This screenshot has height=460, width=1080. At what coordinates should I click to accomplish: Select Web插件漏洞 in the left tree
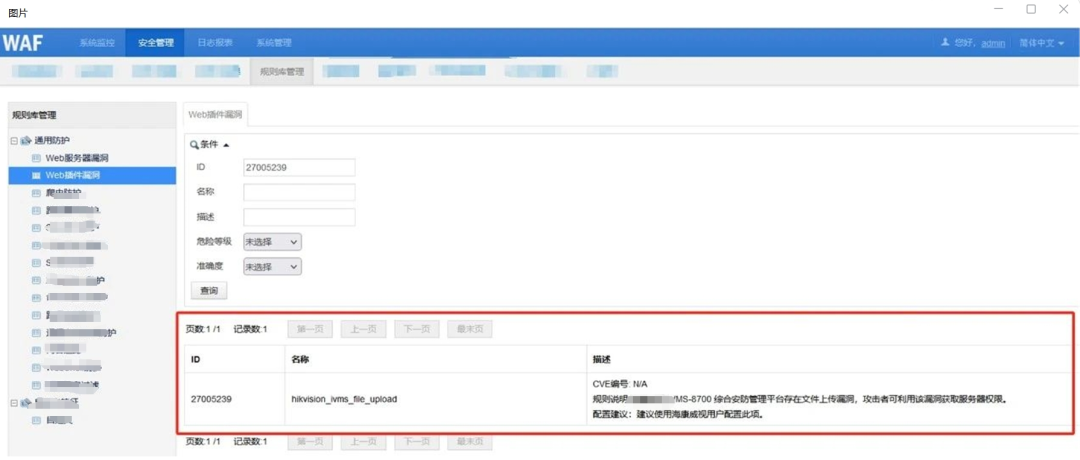click(x=73, y=175)
